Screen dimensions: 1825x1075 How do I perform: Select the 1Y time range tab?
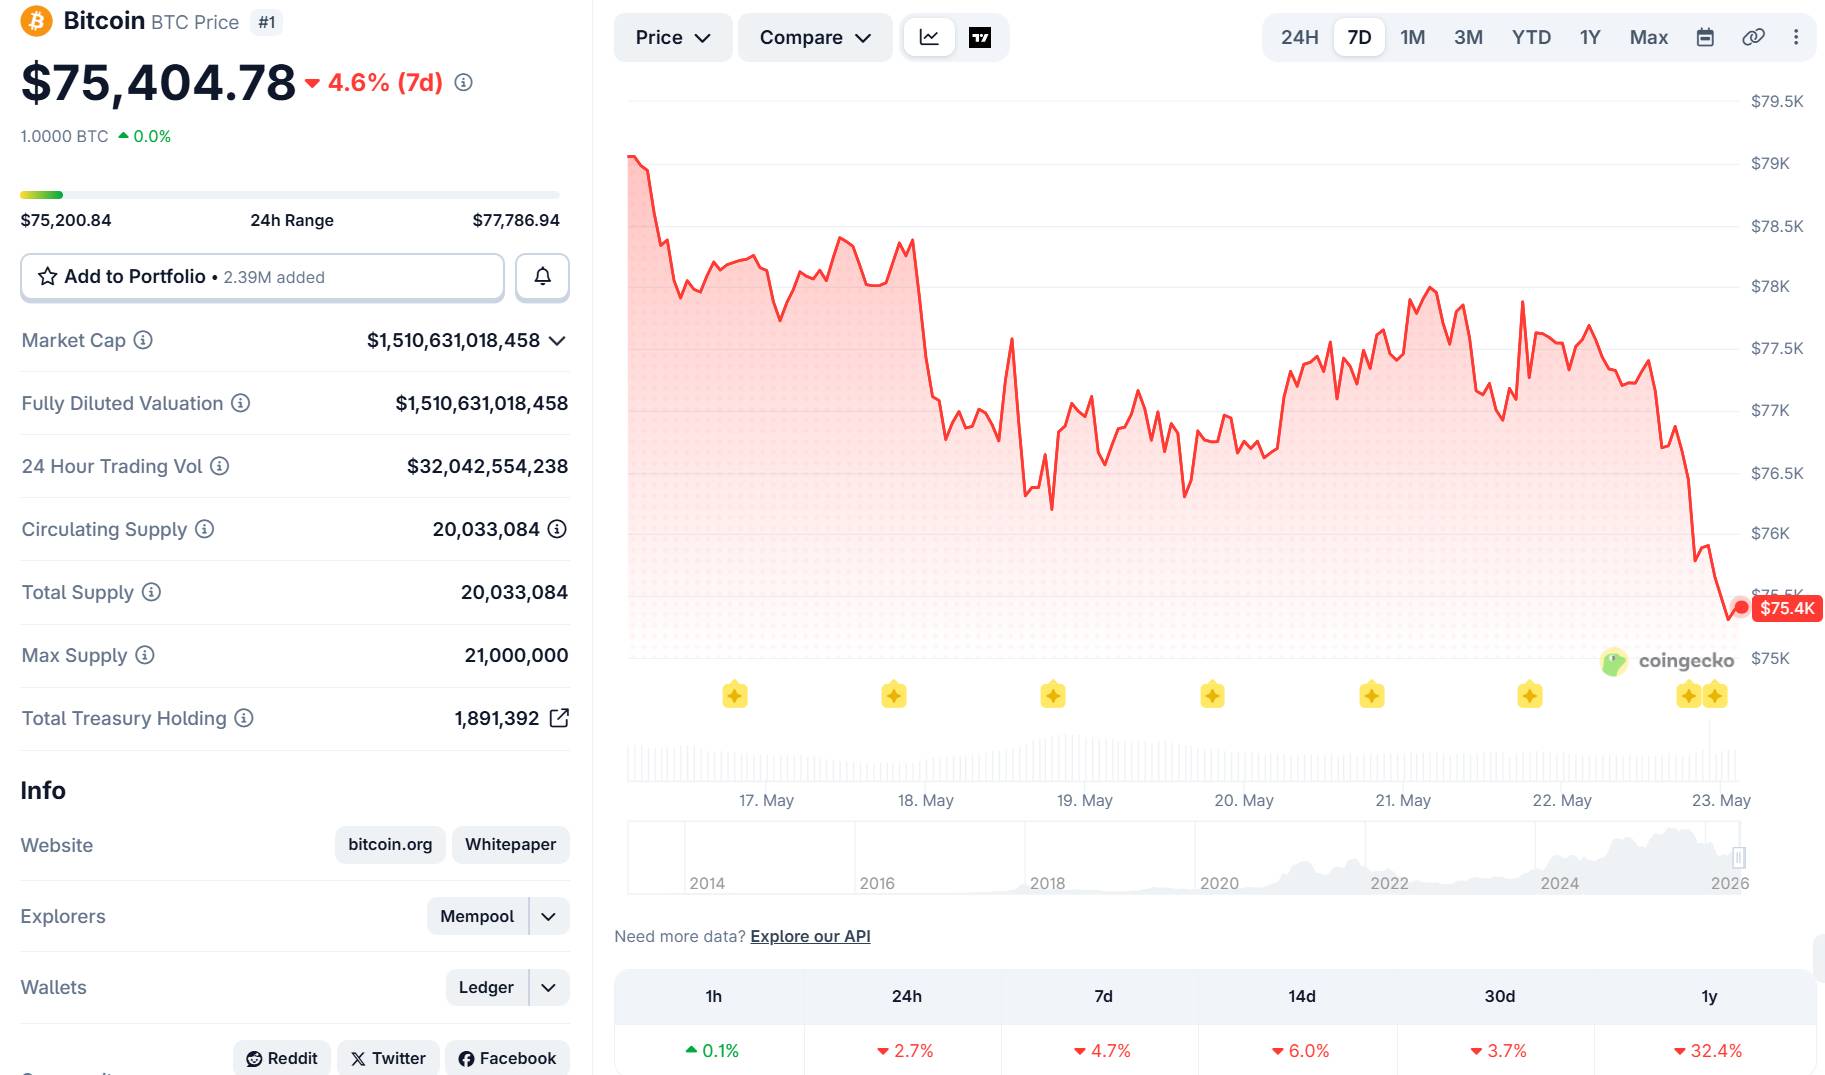(x=1590, y=37)
